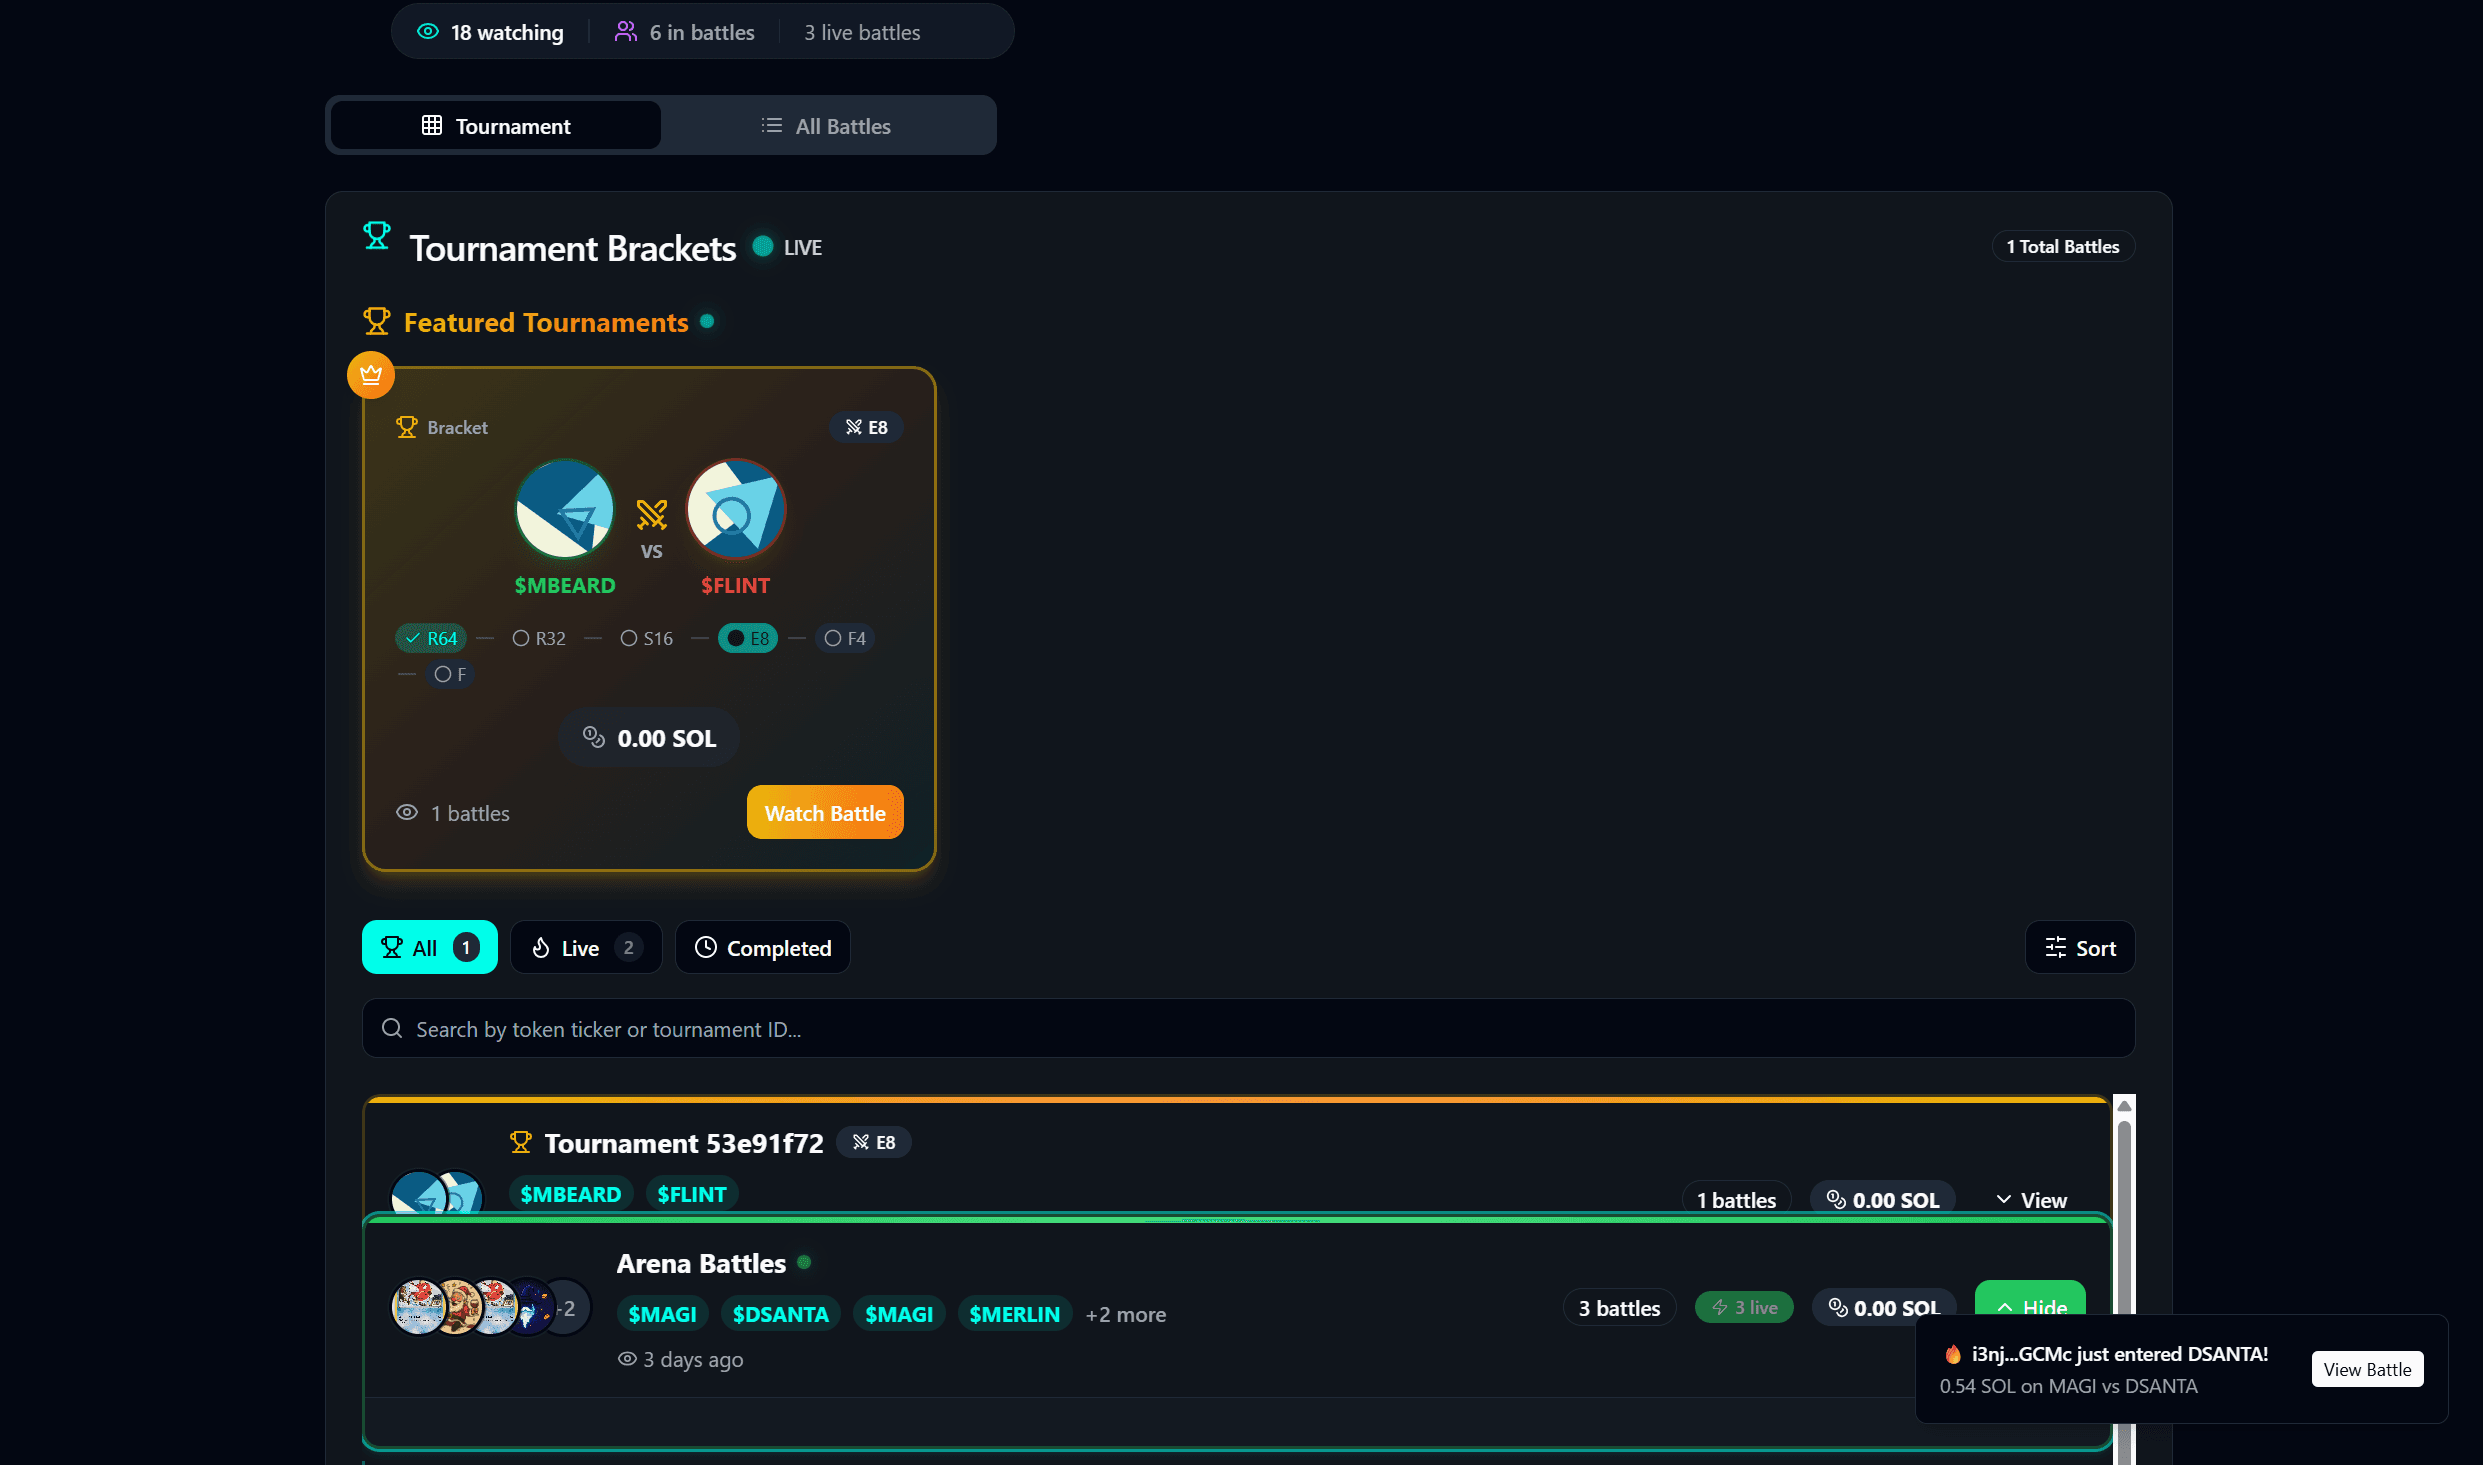2483x1465 pixels.
Task: Click the coin icon beside 0.00 SOL prize
Action: pyautogui.click(x=592, y=737)
